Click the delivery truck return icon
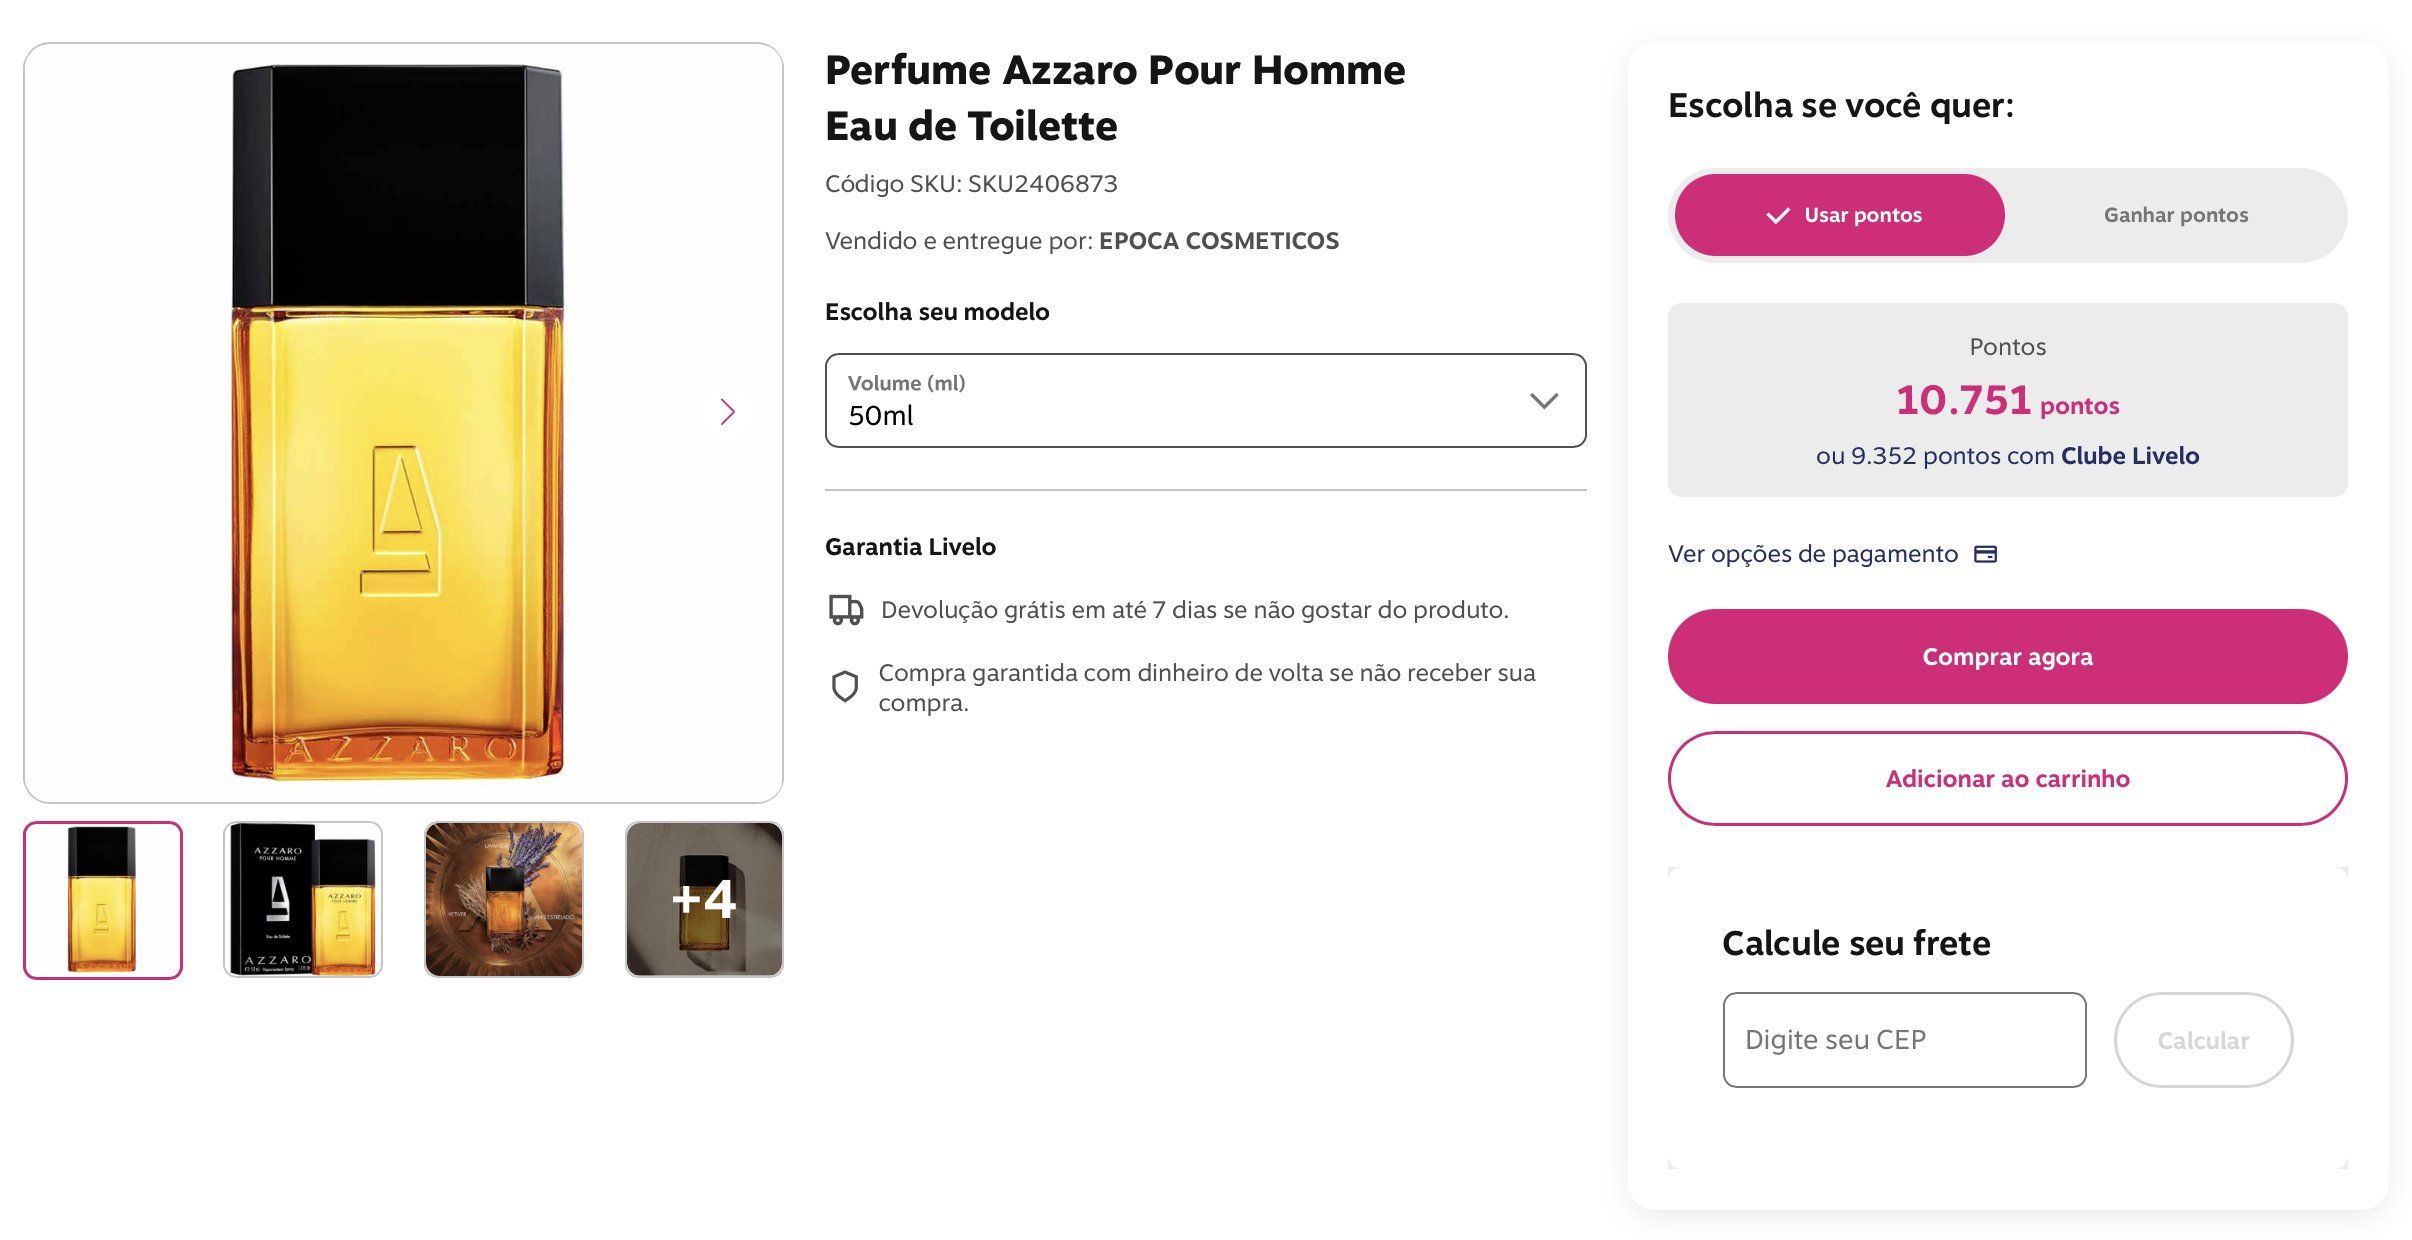 click(846, 610)
